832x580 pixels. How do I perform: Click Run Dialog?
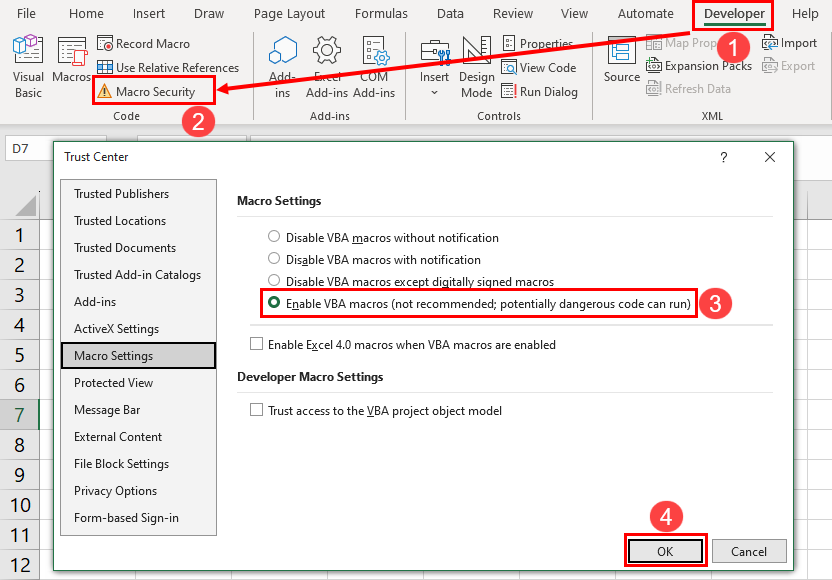pos(539,91)
